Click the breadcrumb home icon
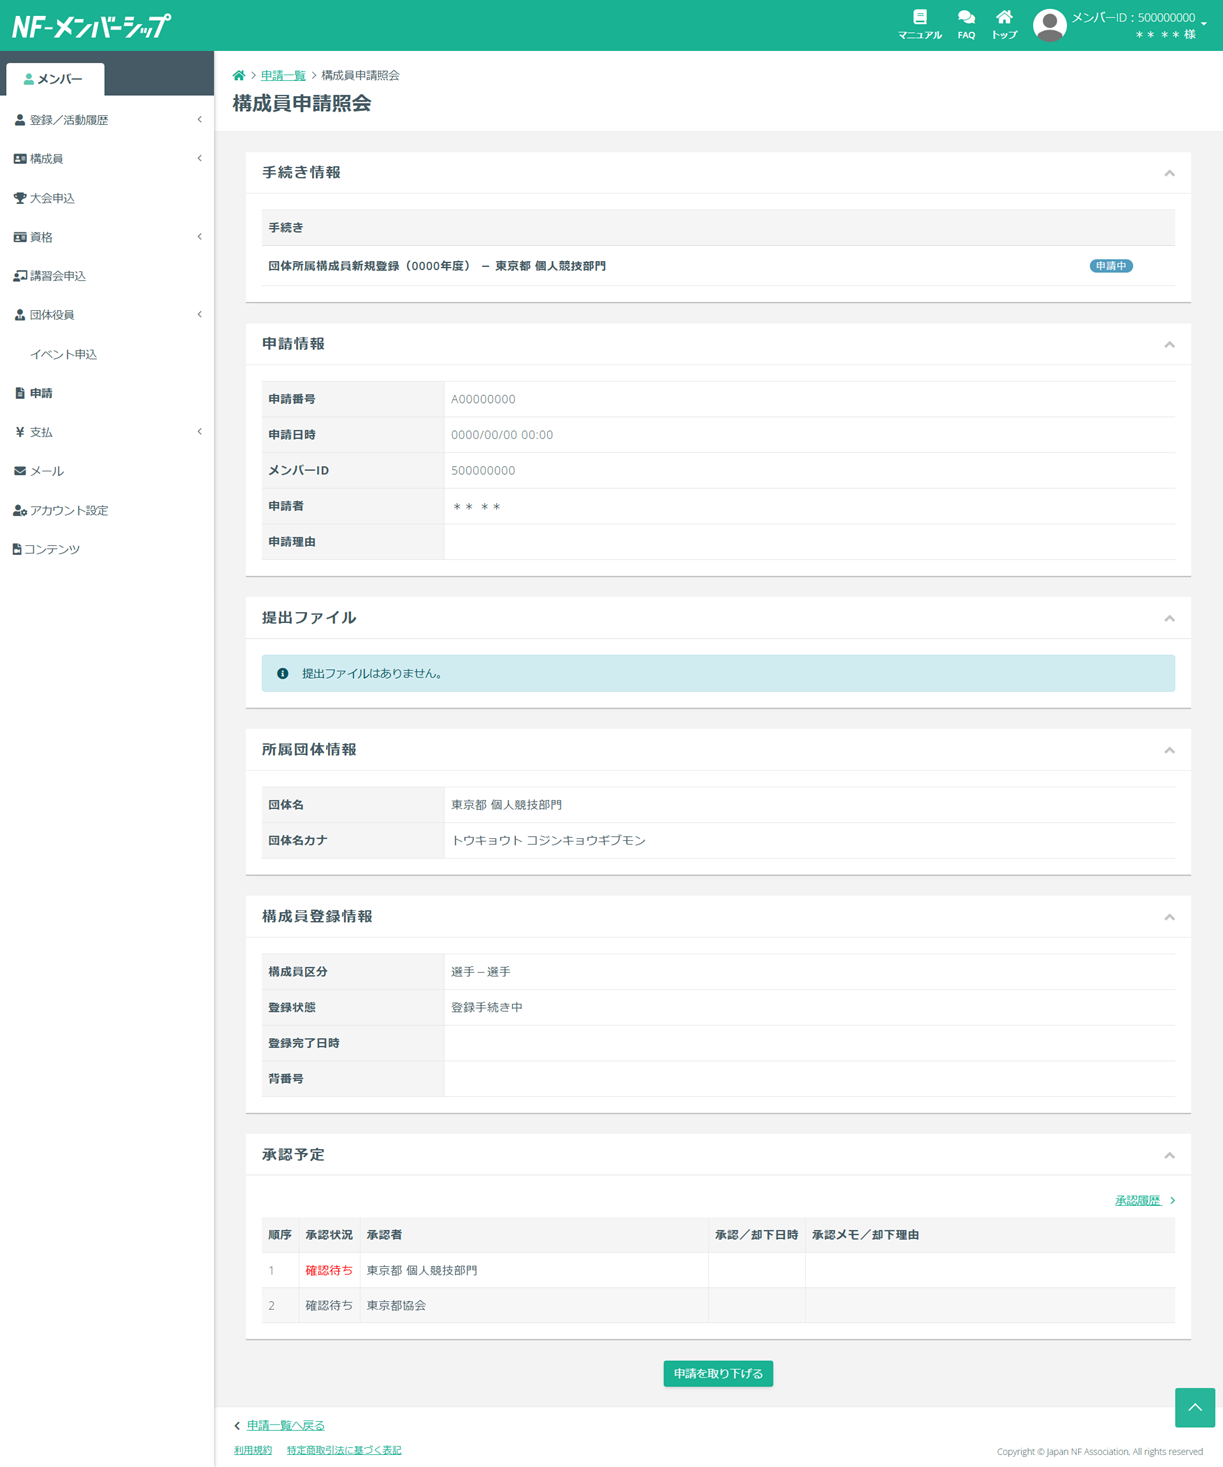Screen dimensions: 1223x1467 coord(239,76)
